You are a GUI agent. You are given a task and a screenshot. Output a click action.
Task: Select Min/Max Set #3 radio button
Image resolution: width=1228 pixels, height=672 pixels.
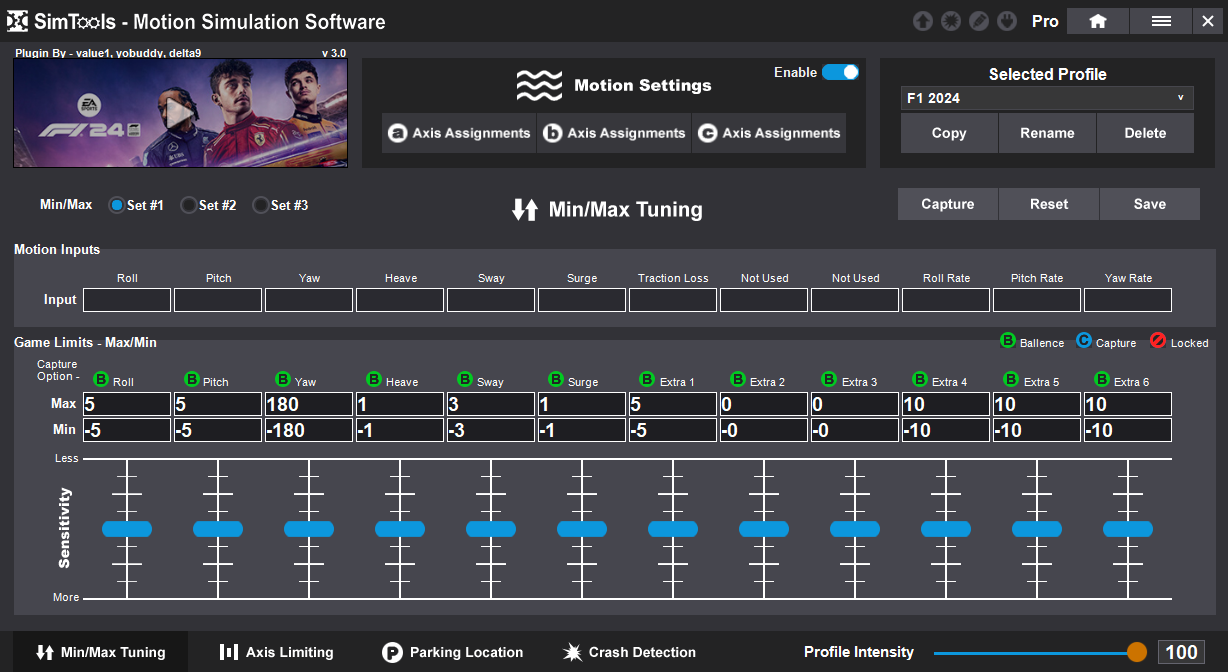coord(260,205)
